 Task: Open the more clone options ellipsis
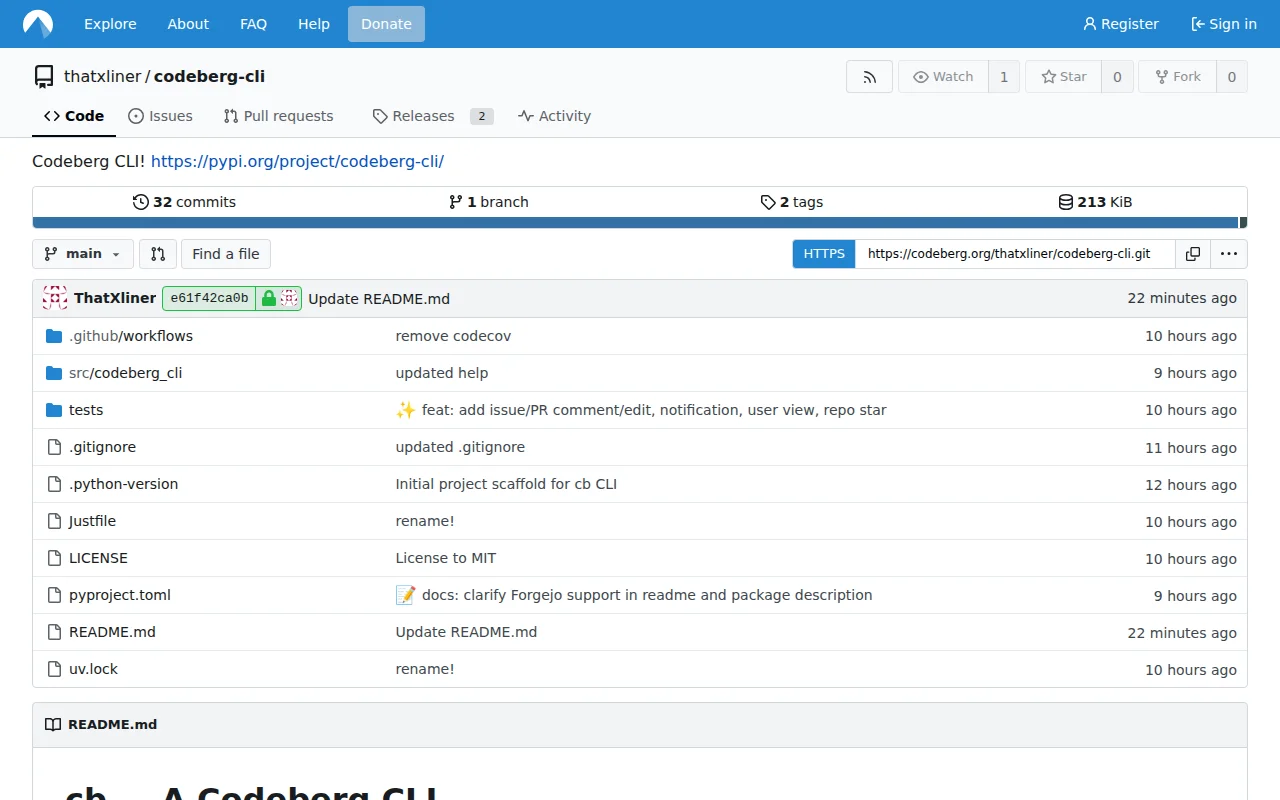tap(1229, 254)
